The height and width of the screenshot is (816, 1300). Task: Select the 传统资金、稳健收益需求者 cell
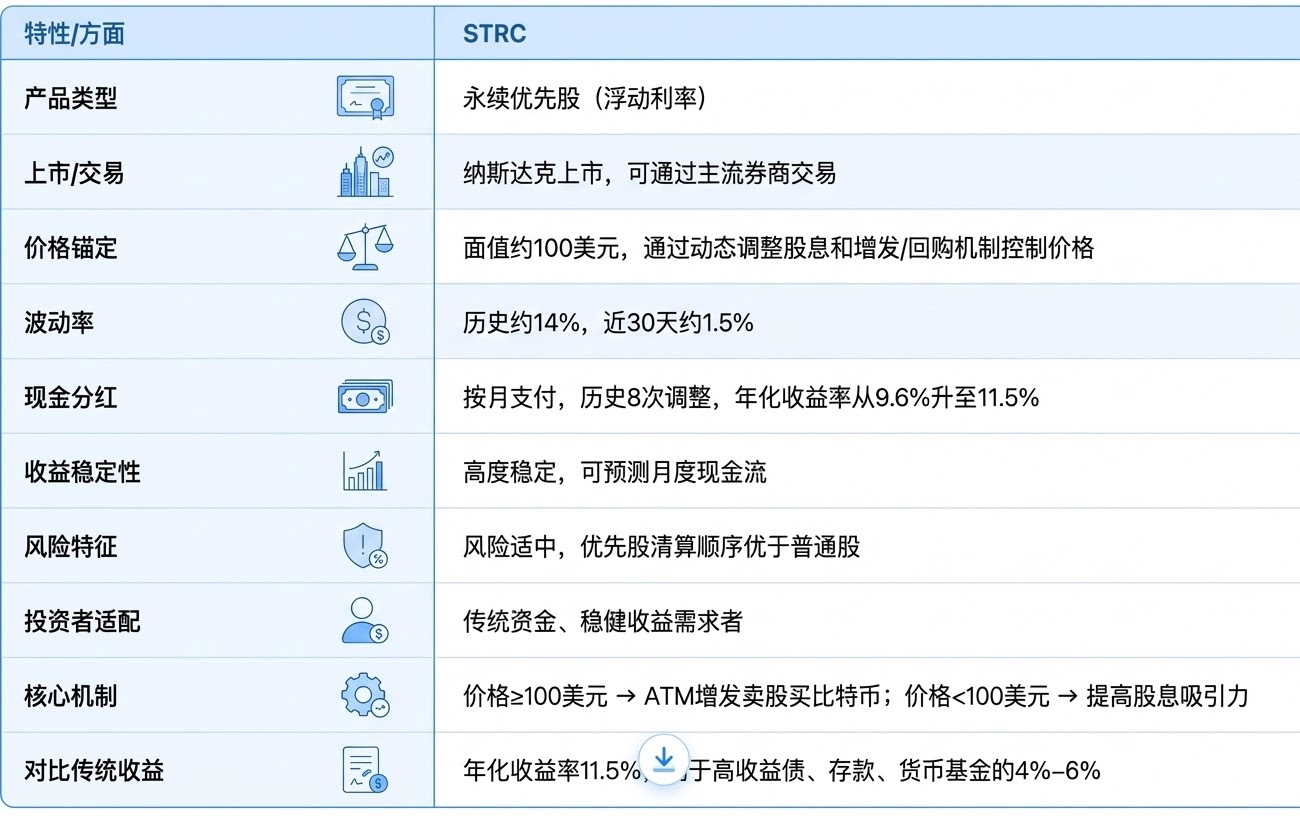(x=603, y=621)
